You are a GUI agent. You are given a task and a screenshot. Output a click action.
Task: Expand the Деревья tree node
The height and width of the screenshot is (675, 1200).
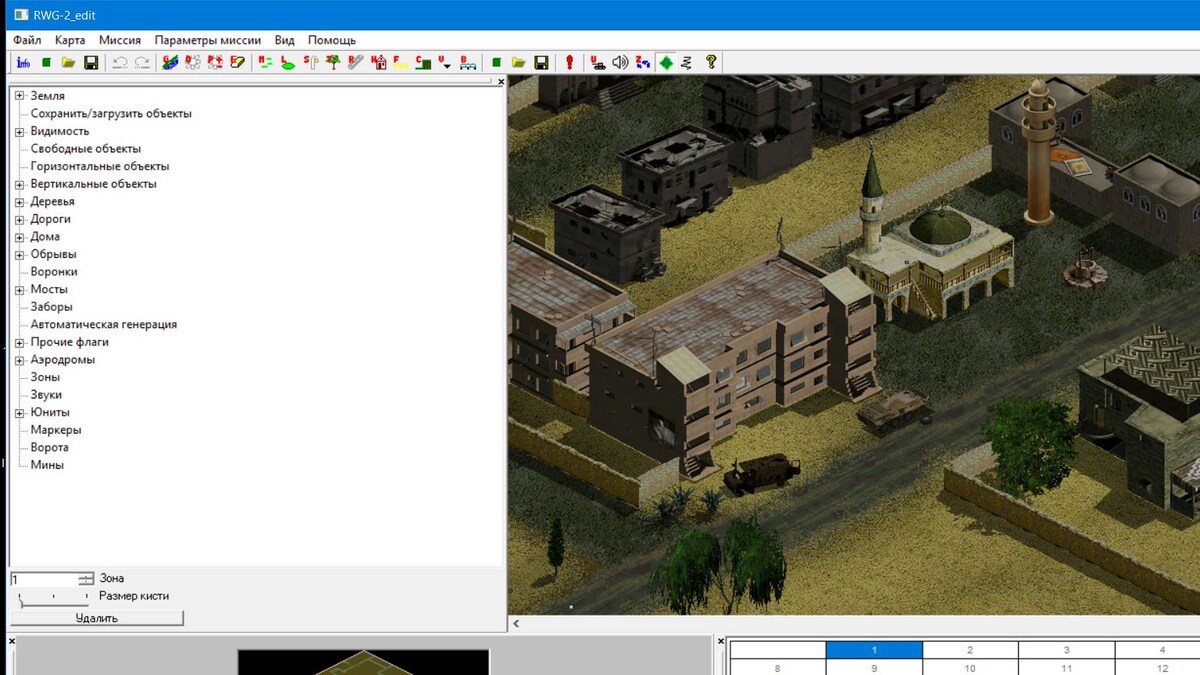[x=19, y=201]
